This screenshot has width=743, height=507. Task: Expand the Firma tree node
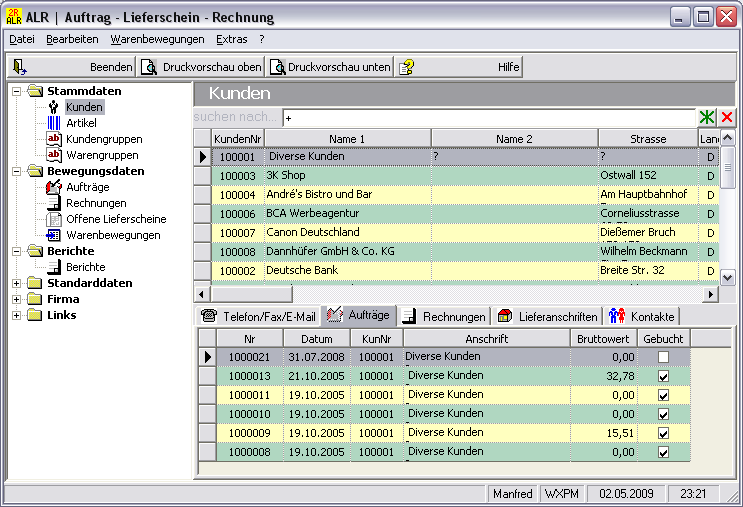(17, 299)
